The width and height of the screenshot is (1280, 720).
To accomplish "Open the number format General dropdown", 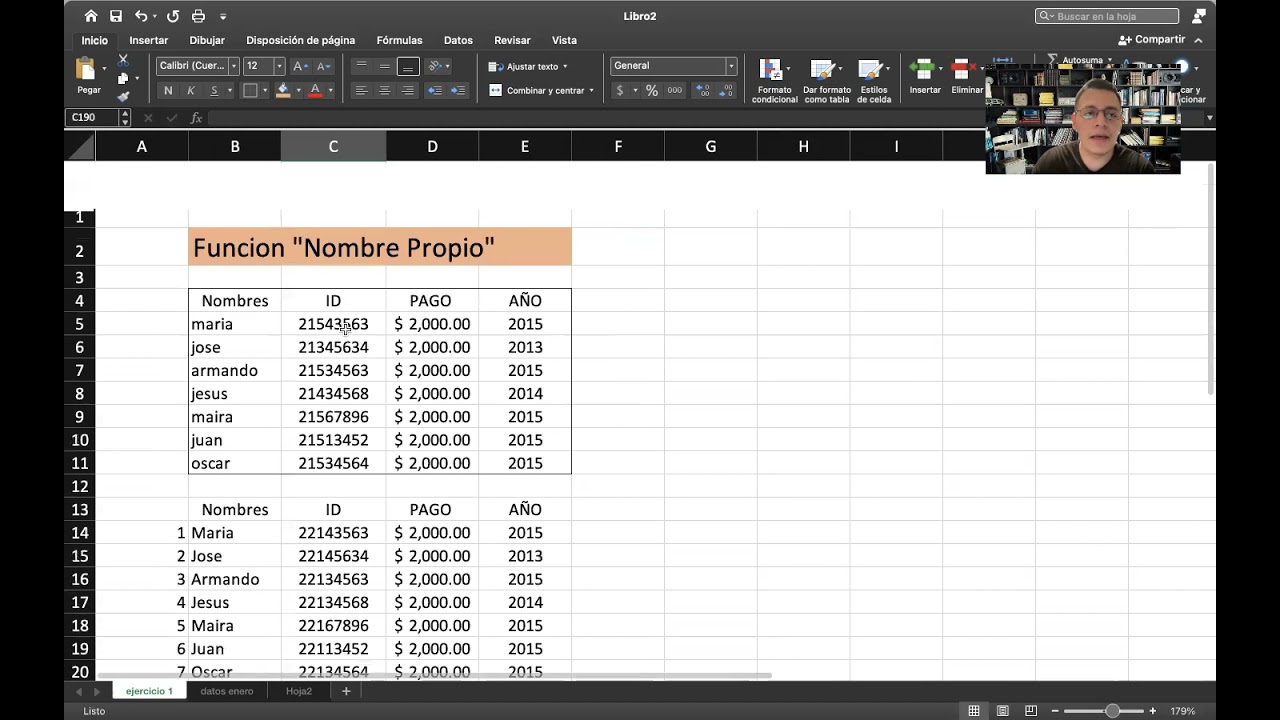I will 731,66.
